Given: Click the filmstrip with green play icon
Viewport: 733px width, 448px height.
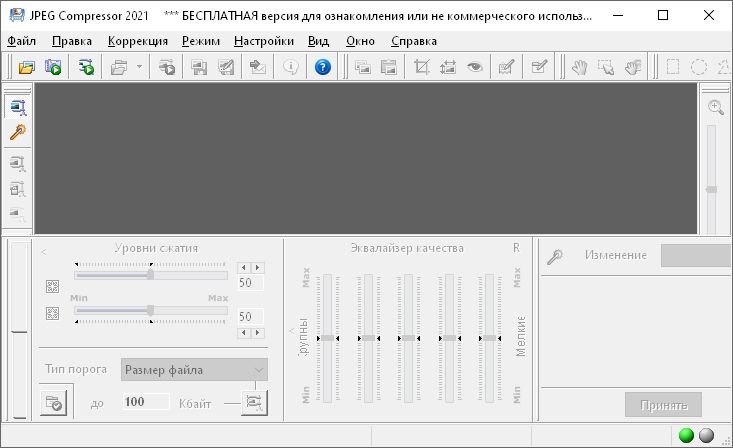Looking at the screenshot, I should [53, 67].
